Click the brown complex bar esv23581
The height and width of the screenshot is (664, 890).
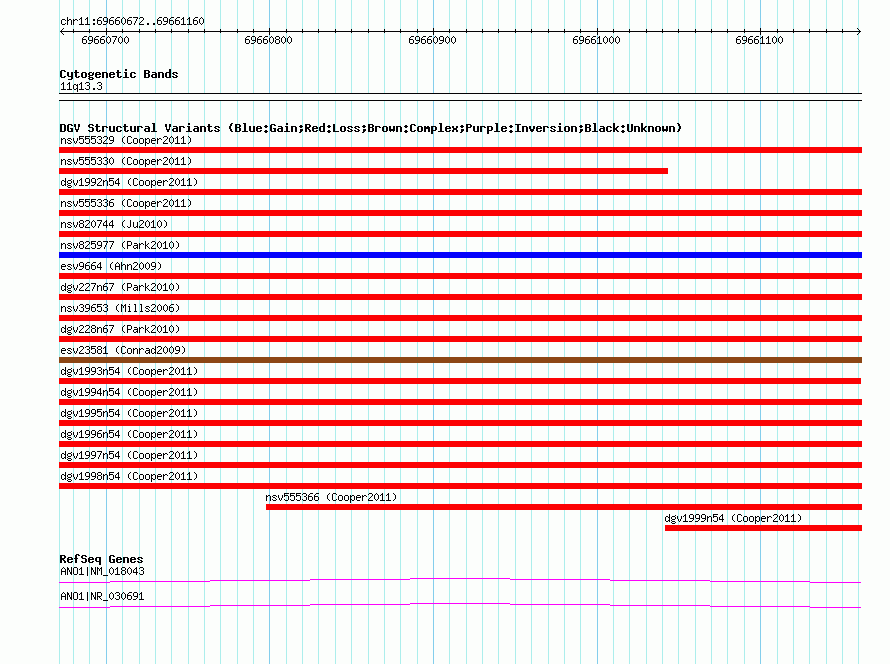[x=460, y=360]
